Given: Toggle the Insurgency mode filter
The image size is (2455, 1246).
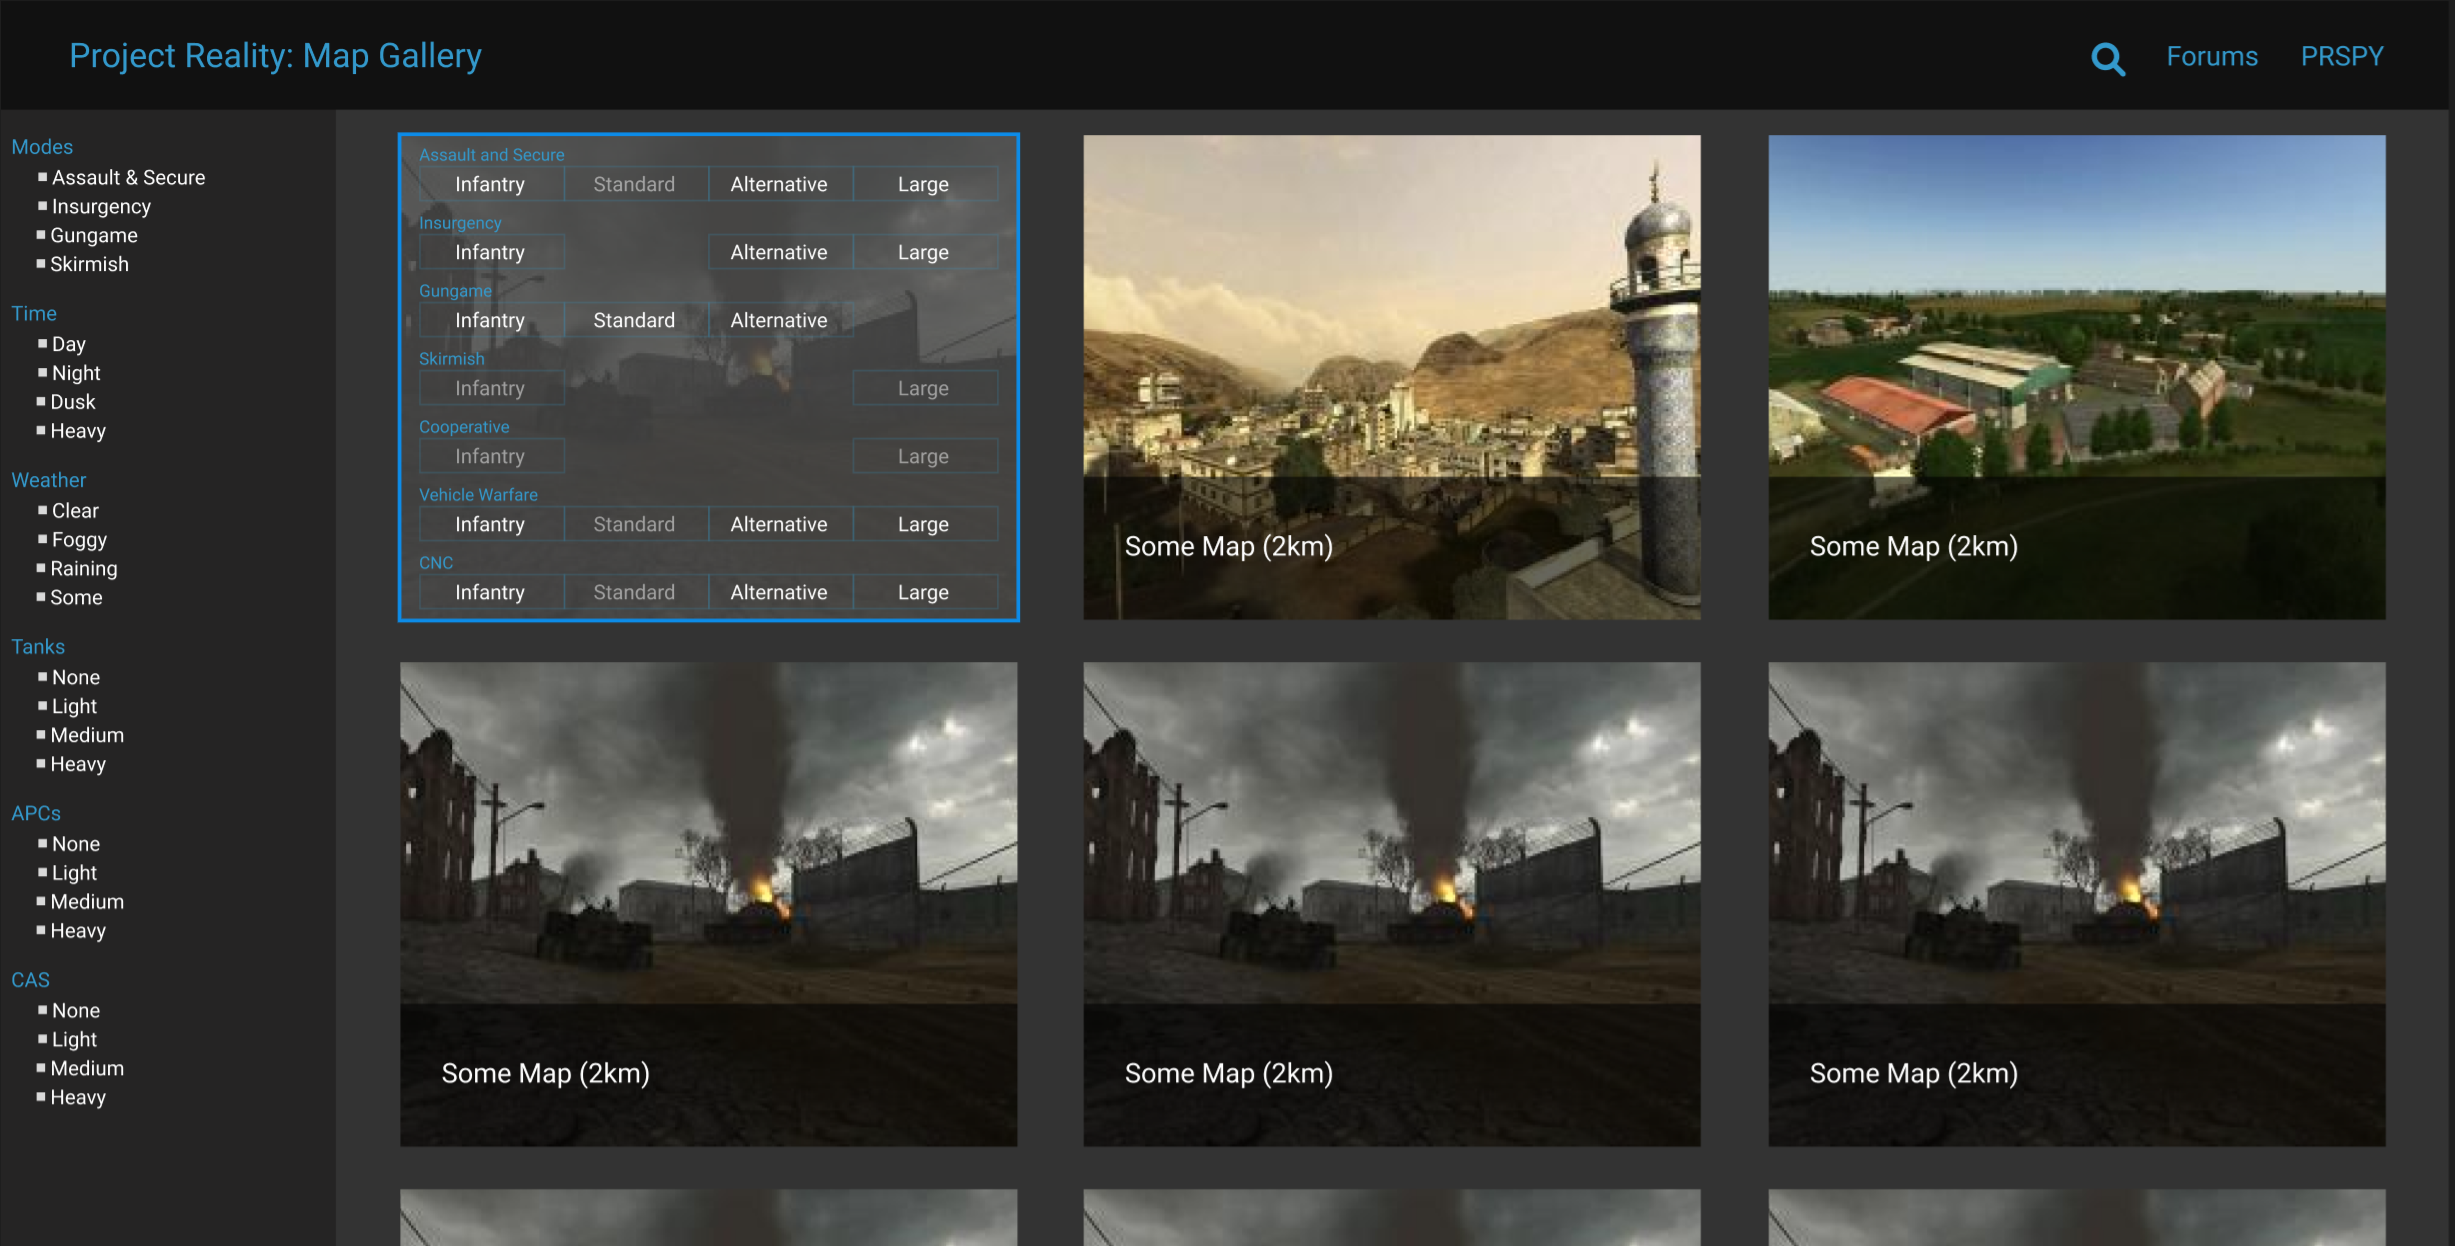Looking at the screenshot, I should coord(101,207).
